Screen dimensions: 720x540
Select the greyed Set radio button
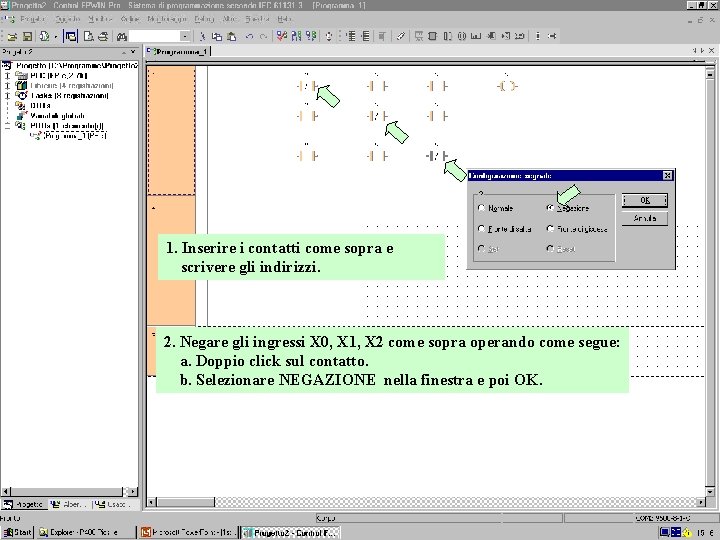click(481, 248)
